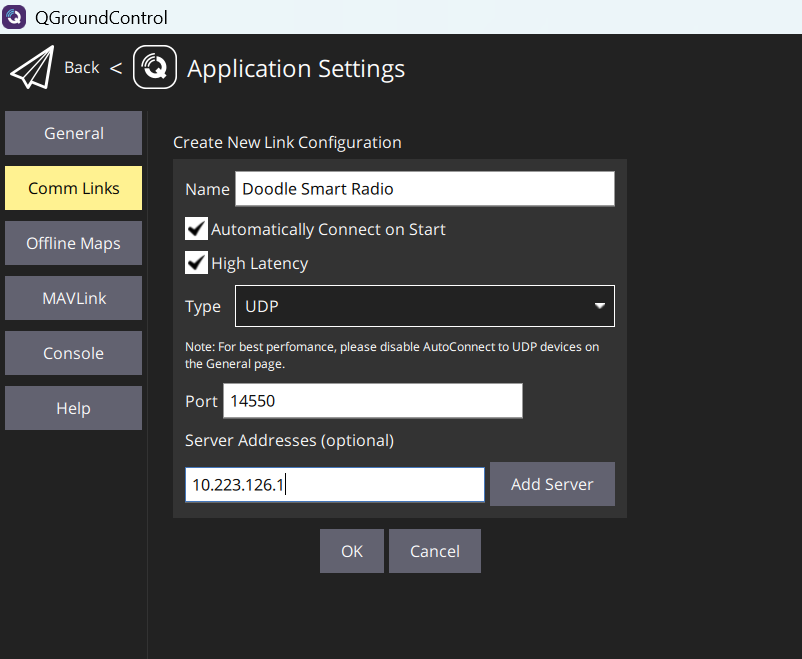This screenshot has height=659, width=802.
Task: Uncheck Automatically Connect on Start
Action: tap(196, 228)
